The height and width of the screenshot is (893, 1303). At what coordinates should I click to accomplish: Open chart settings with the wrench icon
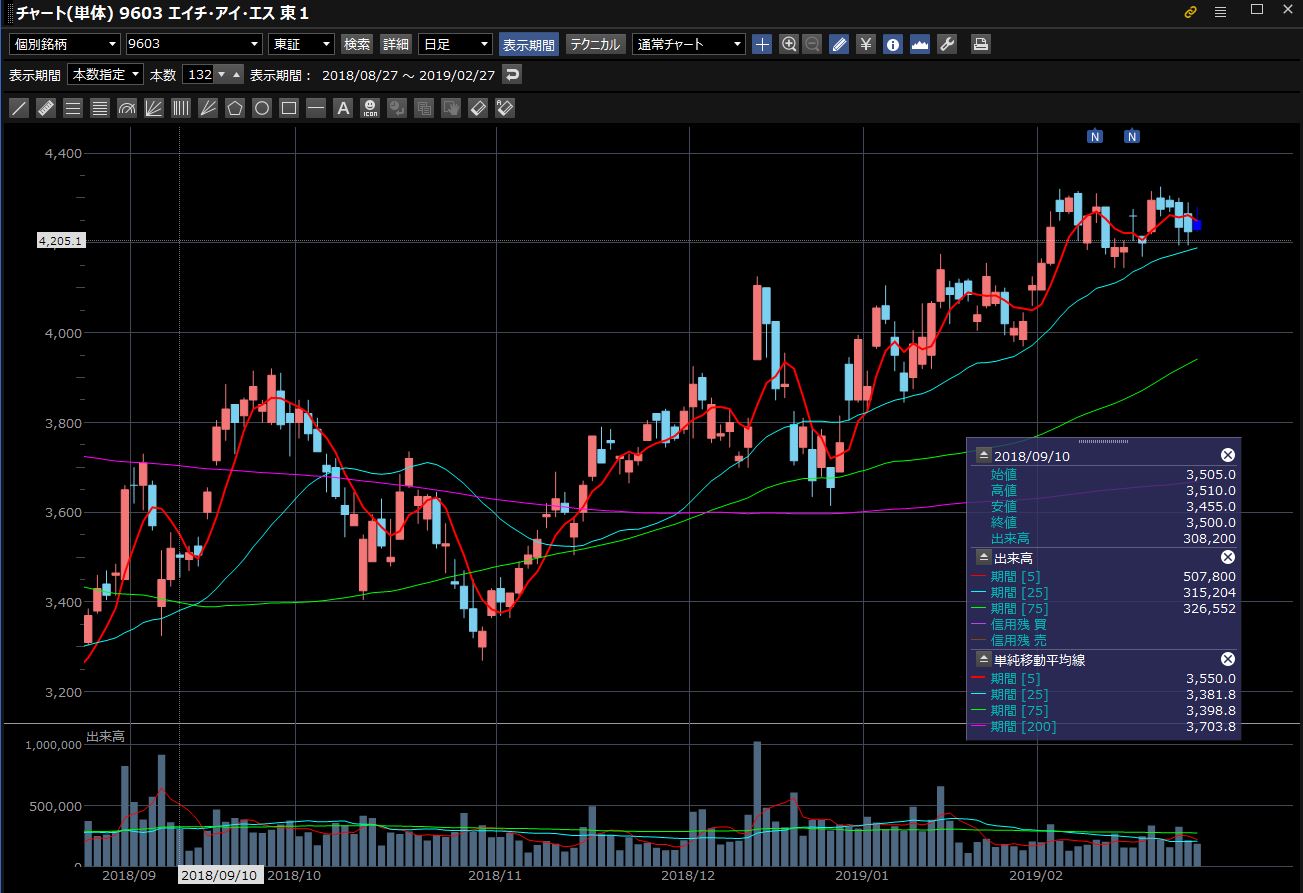pos(947,44)
